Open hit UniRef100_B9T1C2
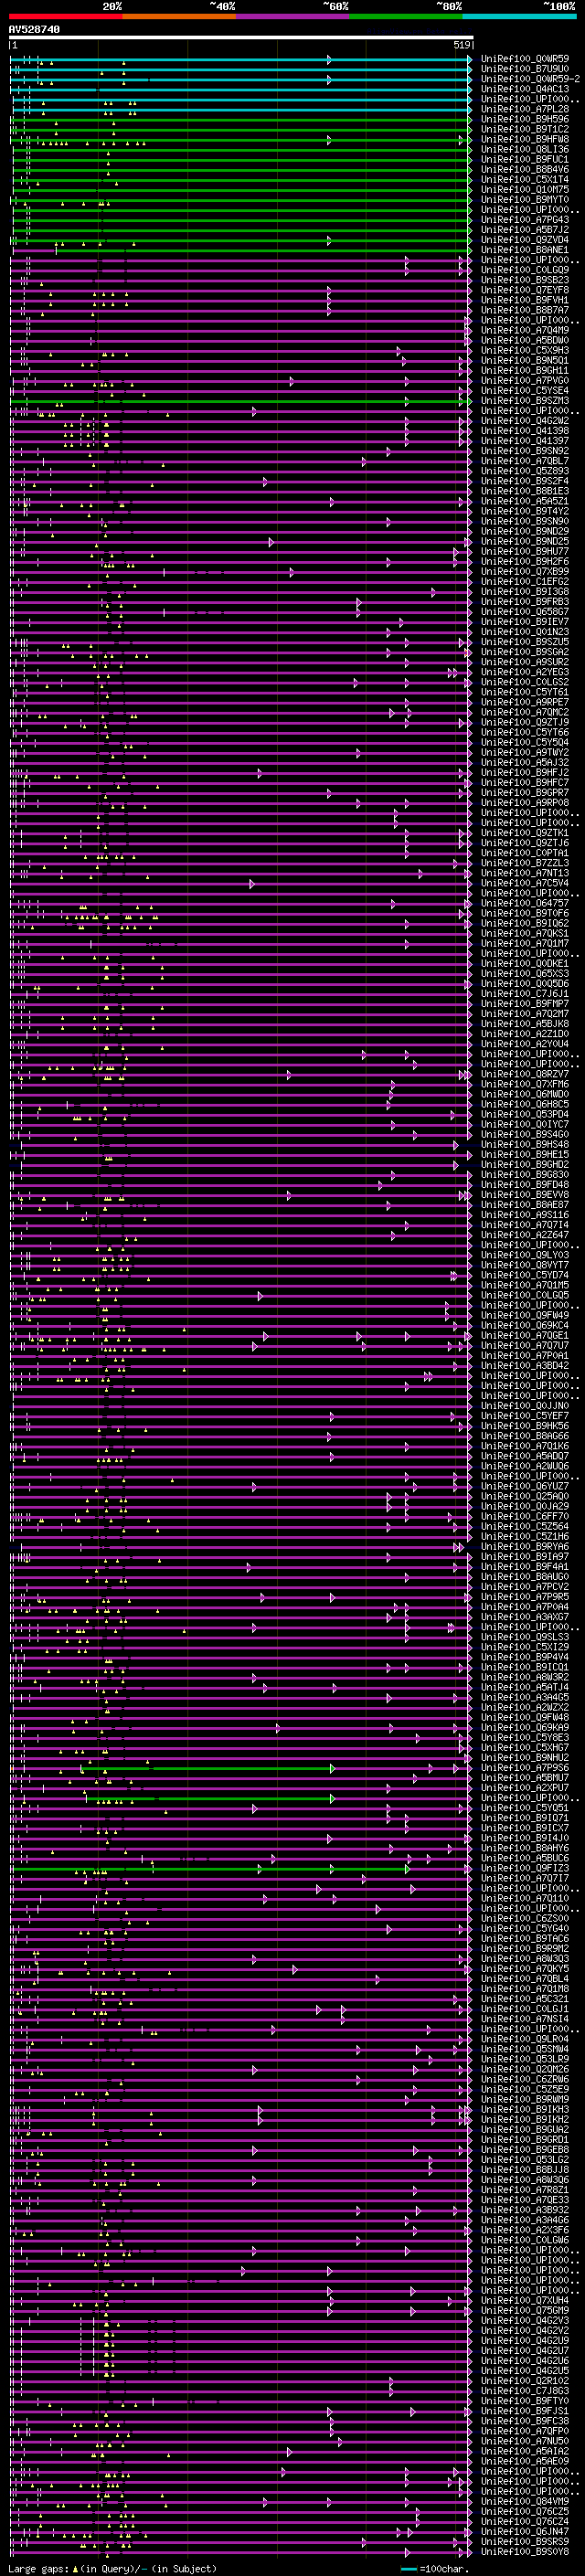The image size is (585, 2576). (525, 129)
